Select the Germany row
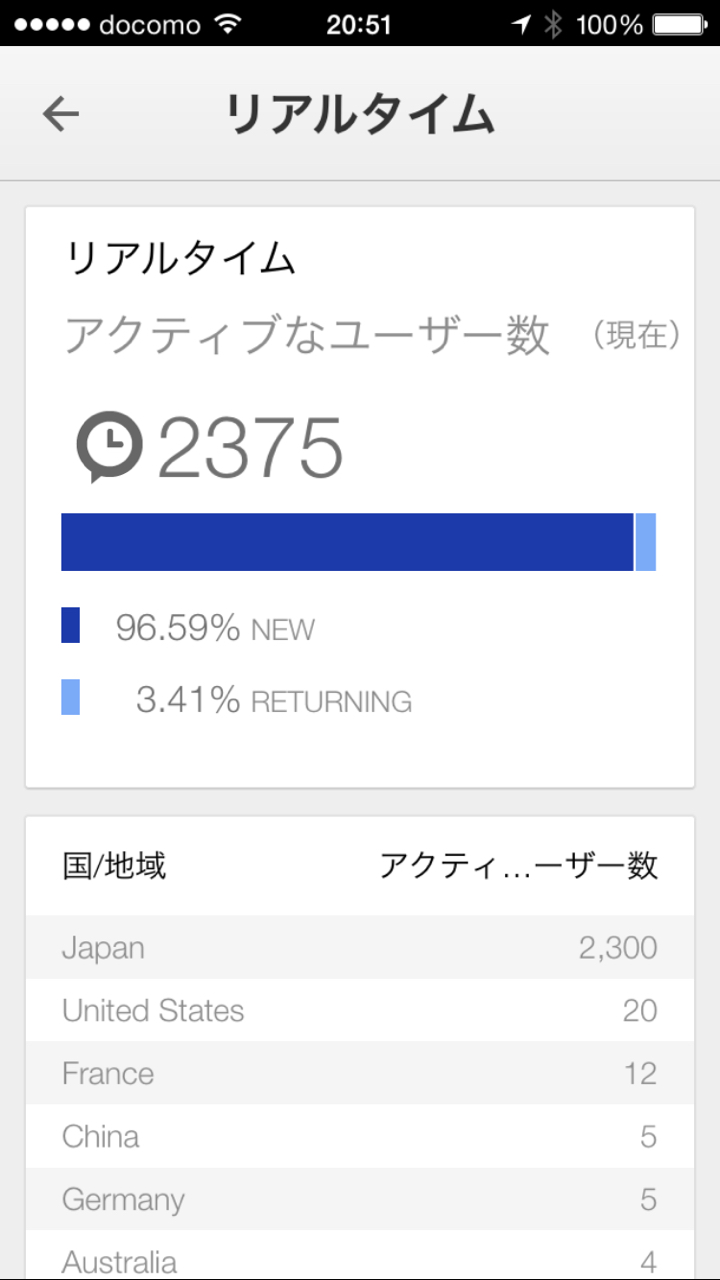The image size is (720, 1280). click(360, 1199)
